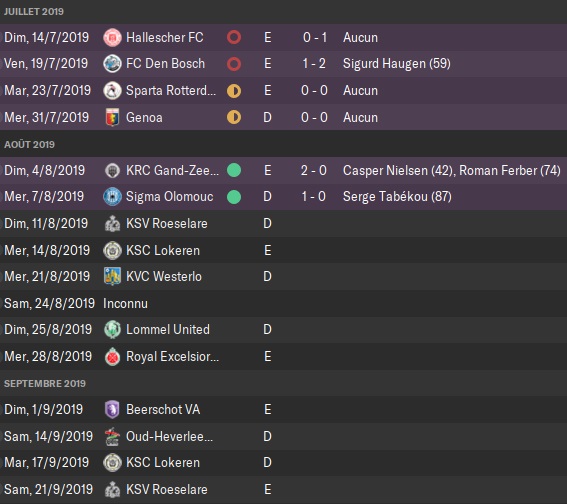This screenshot has height=504, width=567.
Task: Open the KSV Roeselare match on 11/8/2019
Action: coord(284,223)
